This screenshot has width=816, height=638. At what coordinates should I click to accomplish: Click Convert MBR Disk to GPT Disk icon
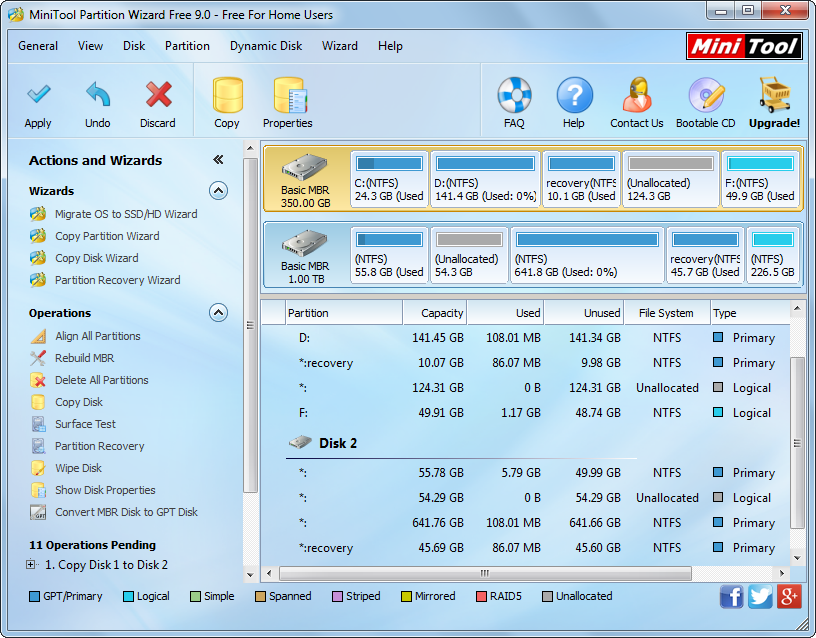(38, 512)
